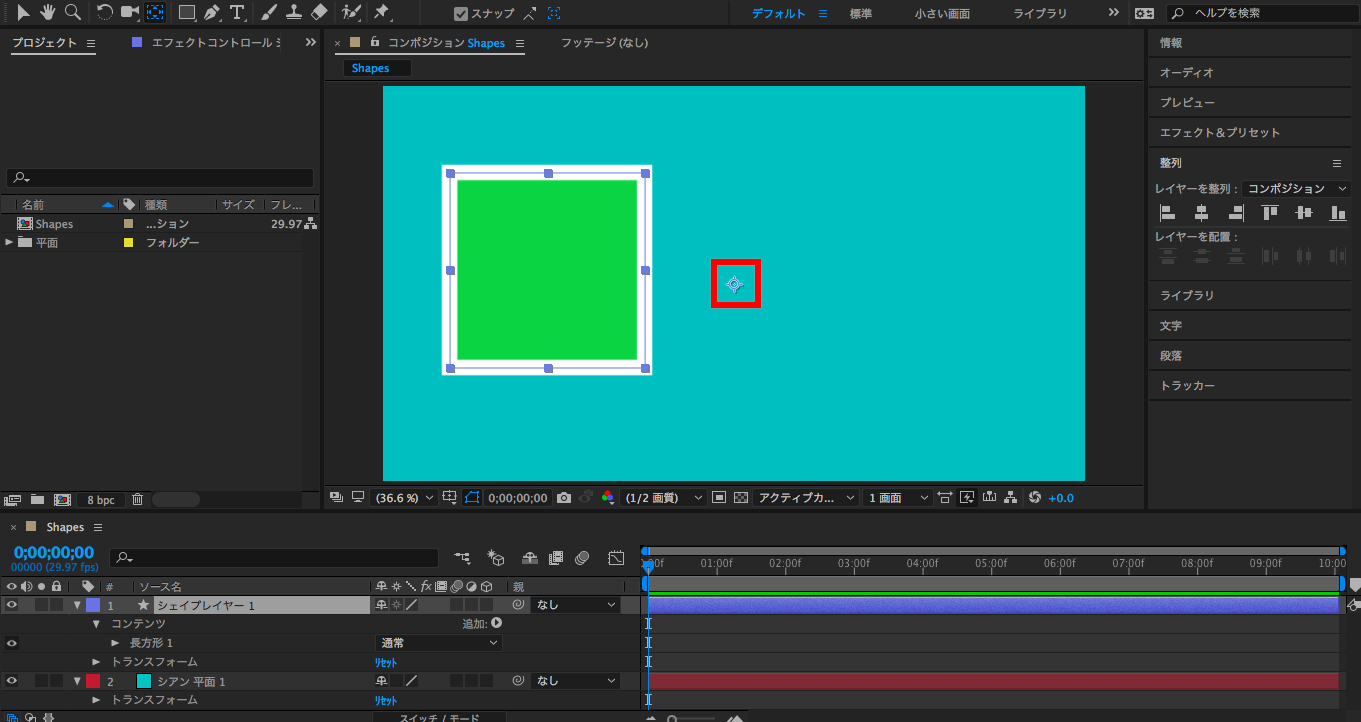This screenshot has height=722, width=1361.
Task: Expand the 平面 folder in Project panel
Action: (10, 242)
